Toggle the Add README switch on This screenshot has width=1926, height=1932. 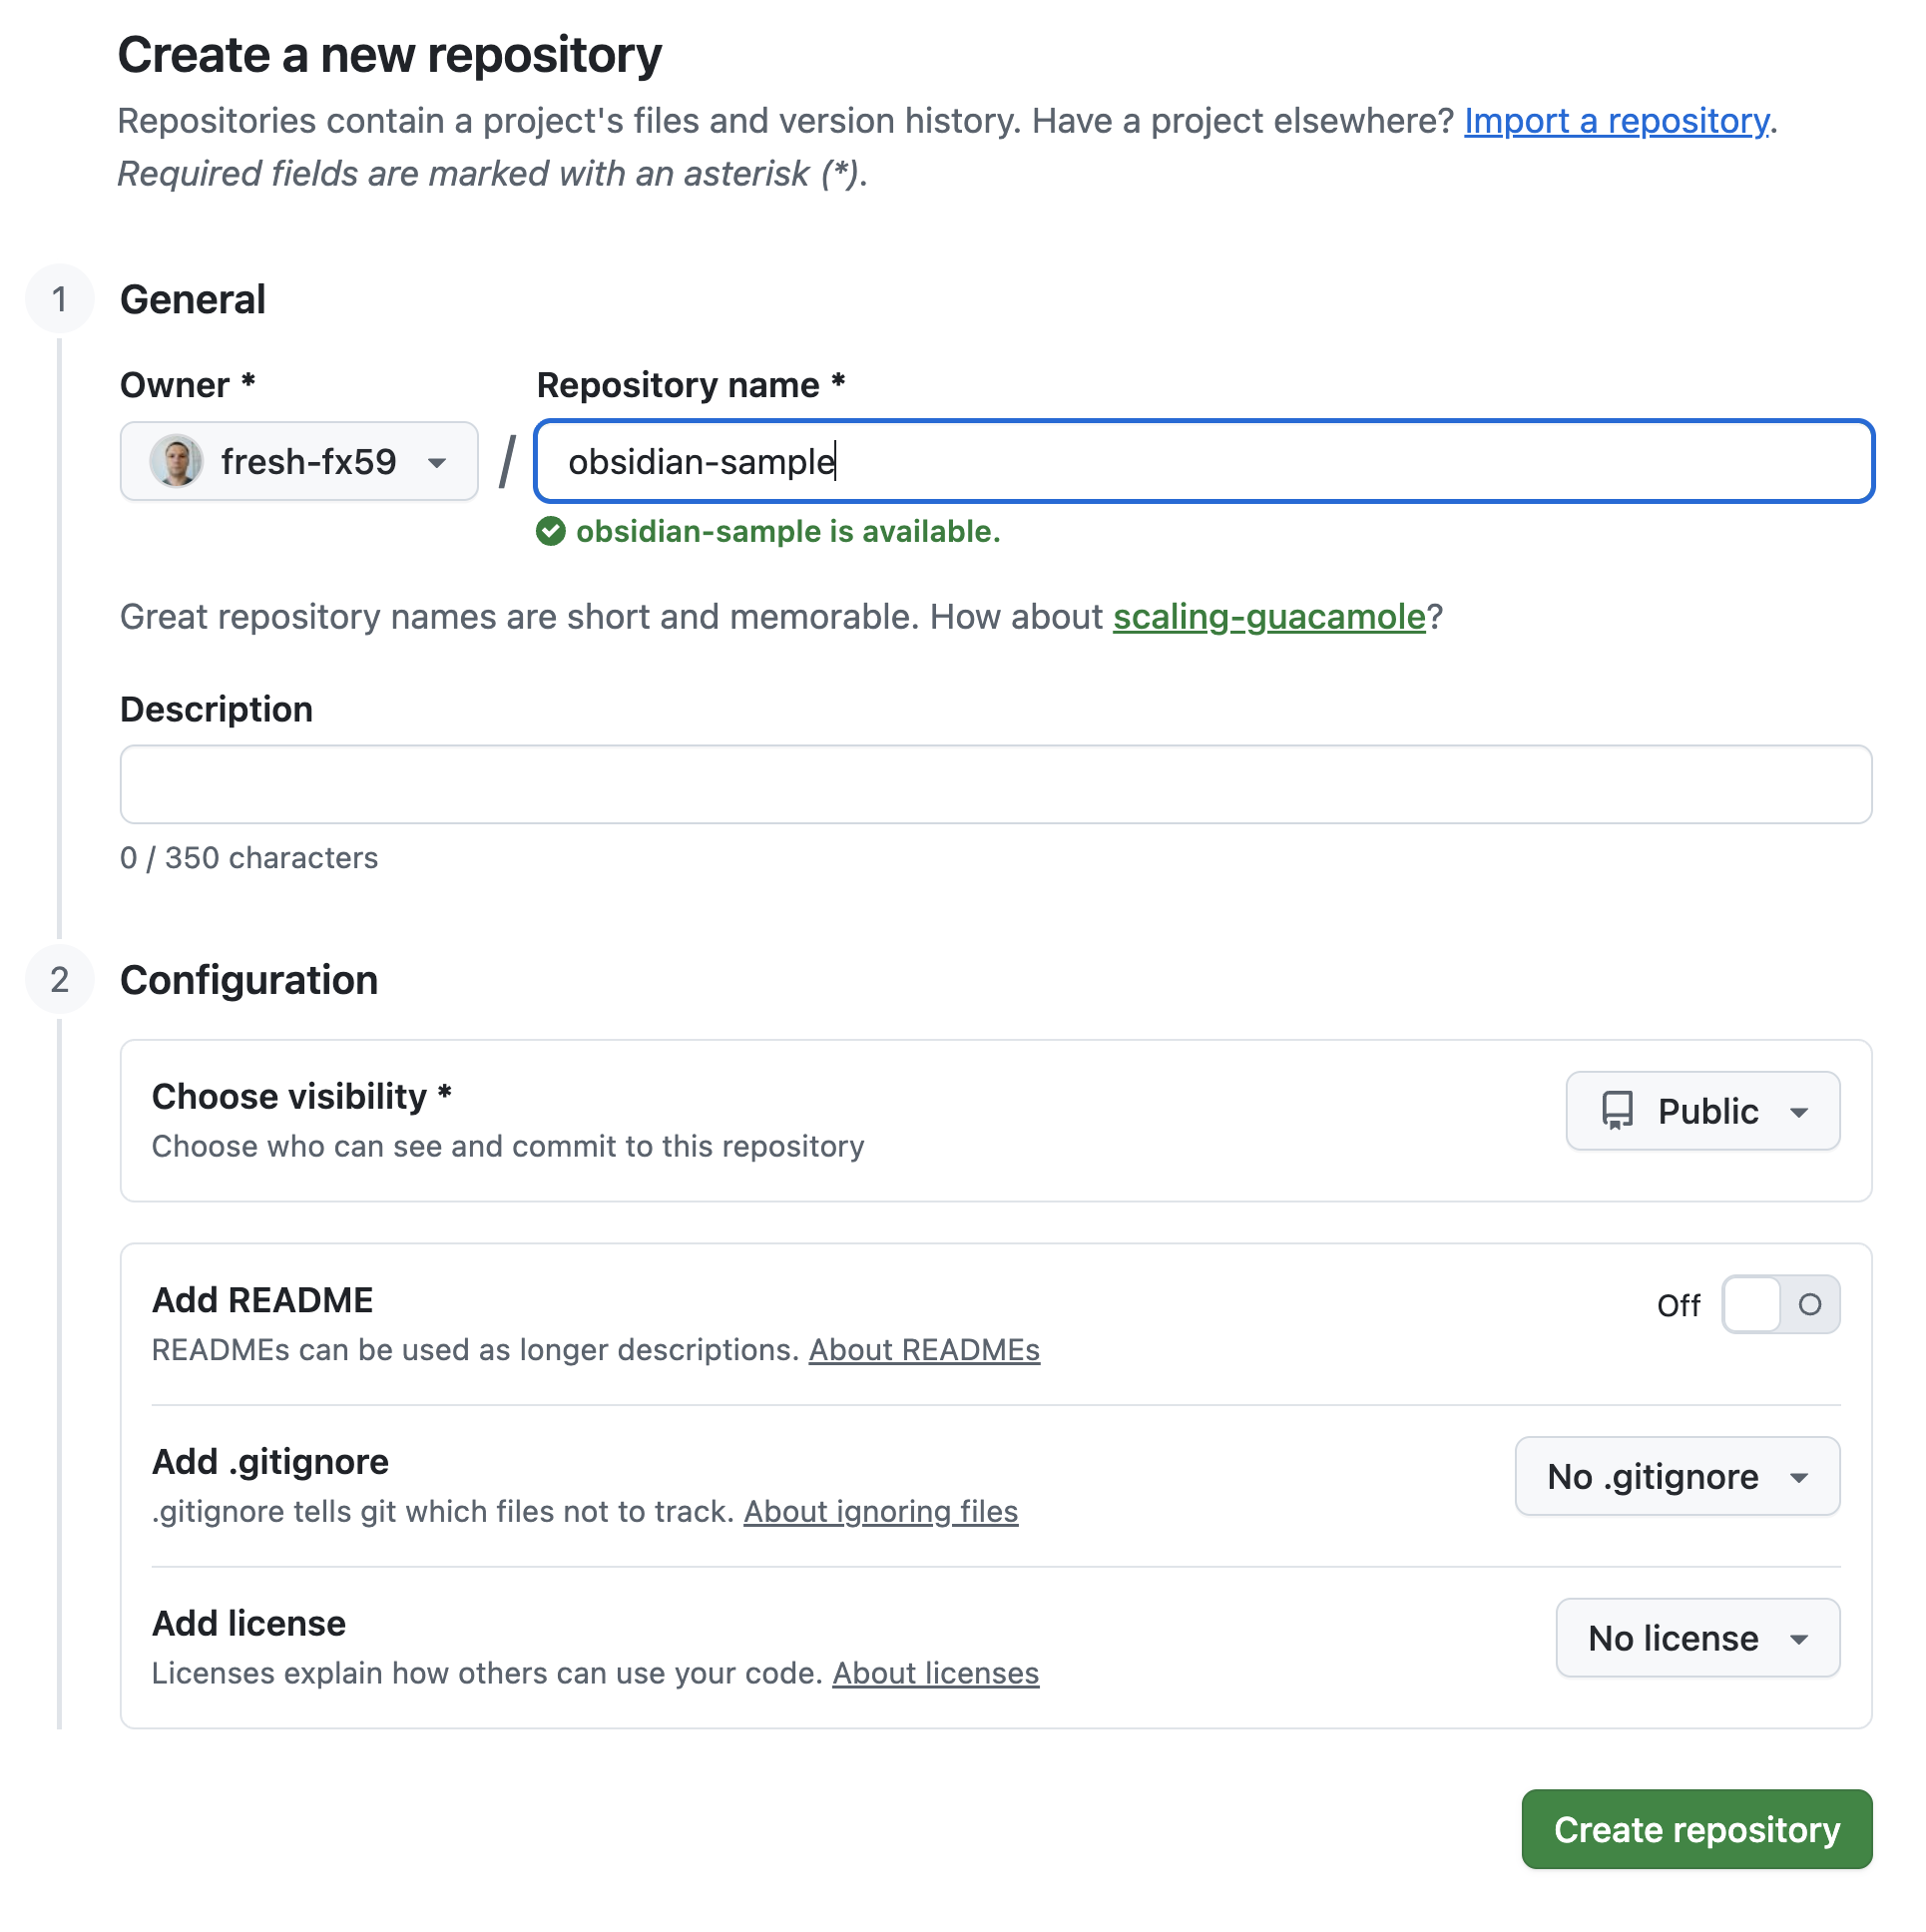(x=1779, y=1304)
